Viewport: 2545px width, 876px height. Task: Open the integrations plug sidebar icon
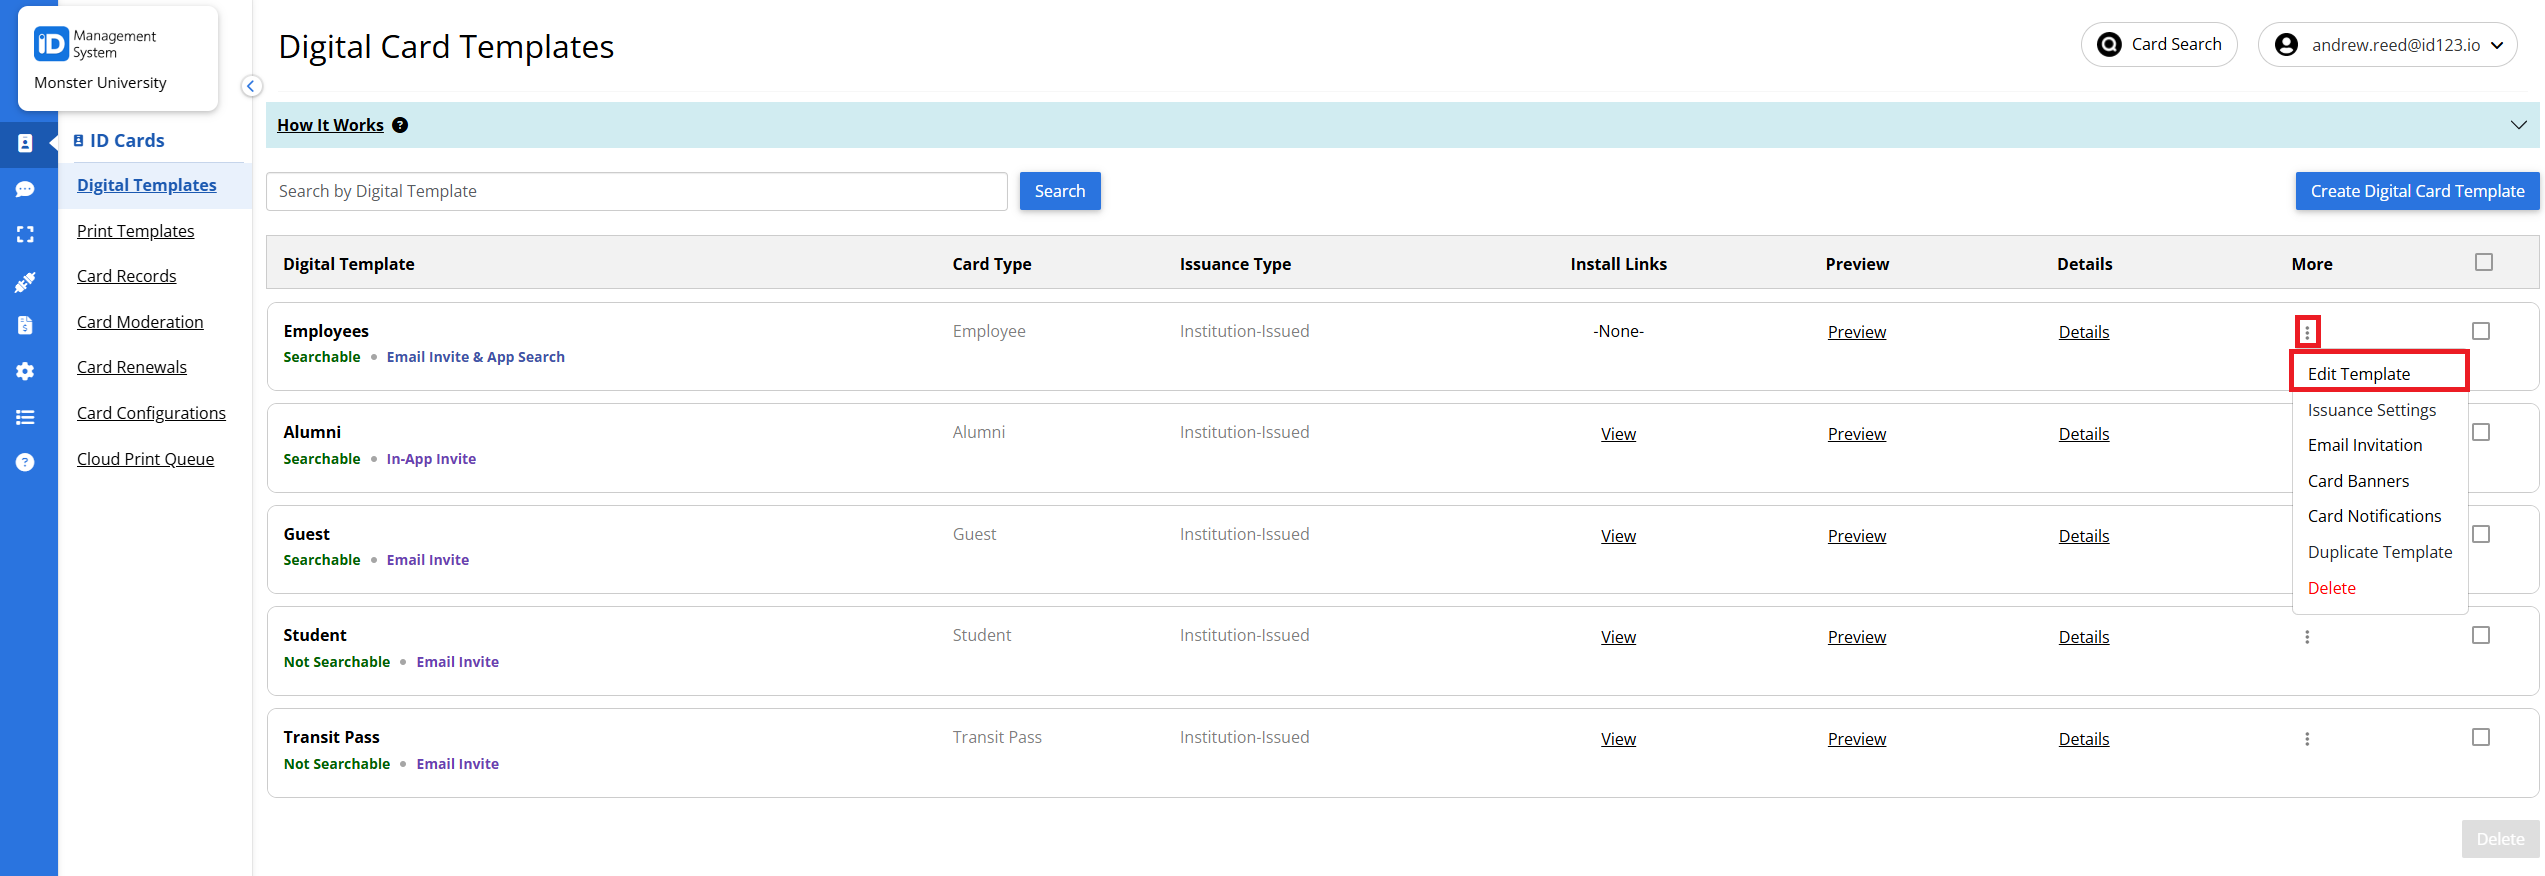click(25, 283)
